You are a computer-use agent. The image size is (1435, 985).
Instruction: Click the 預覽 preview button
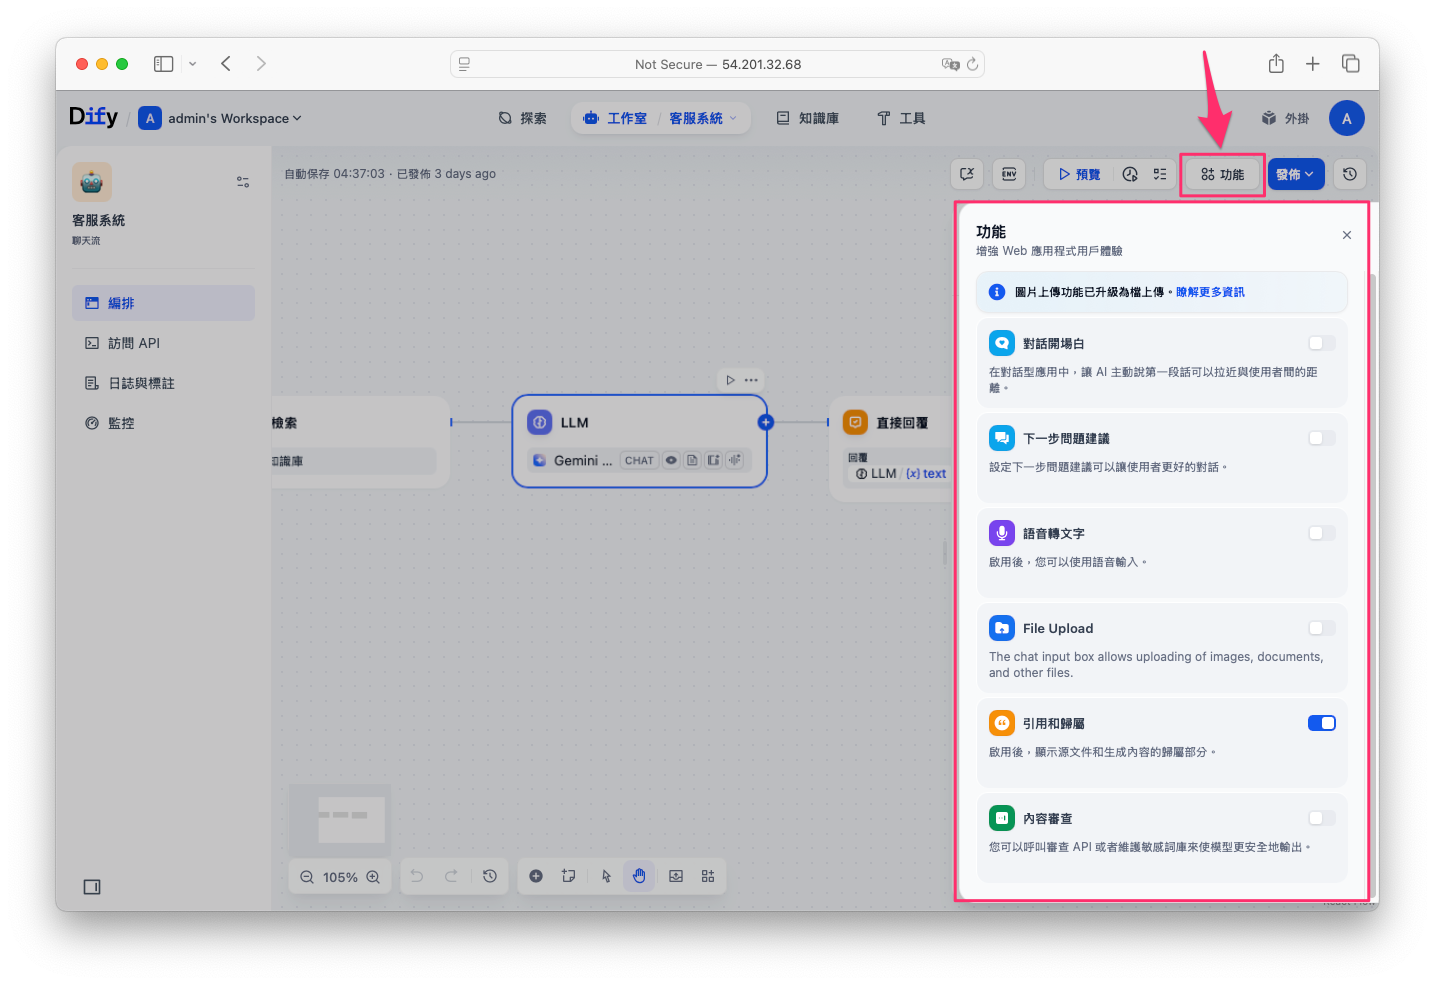[1078, 174]
